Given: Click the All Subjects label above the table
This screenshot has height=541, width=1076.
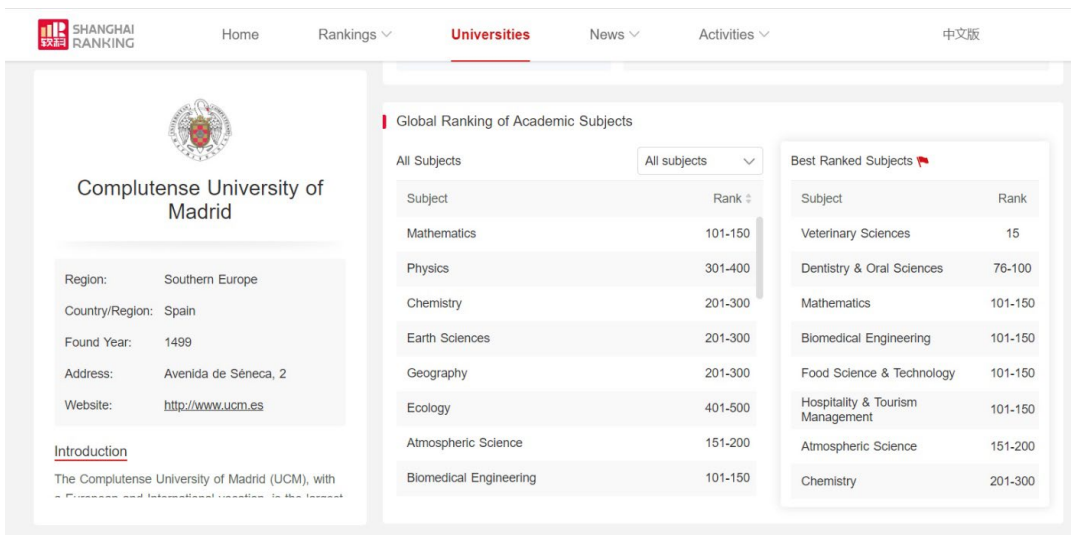Looking at the screenshot, I should (x=428, y=161).
